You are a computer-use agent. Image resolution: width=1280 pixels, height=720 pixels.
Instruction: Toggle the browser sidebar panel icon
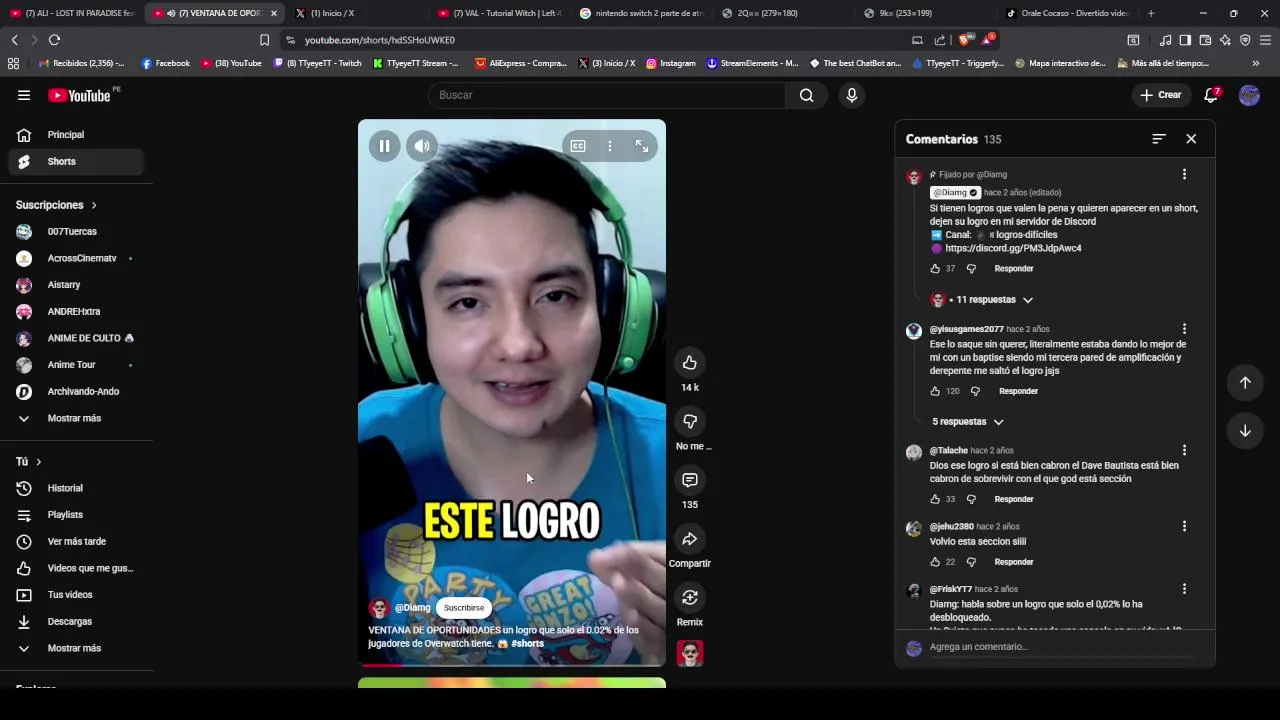(x=1185, y=40)
